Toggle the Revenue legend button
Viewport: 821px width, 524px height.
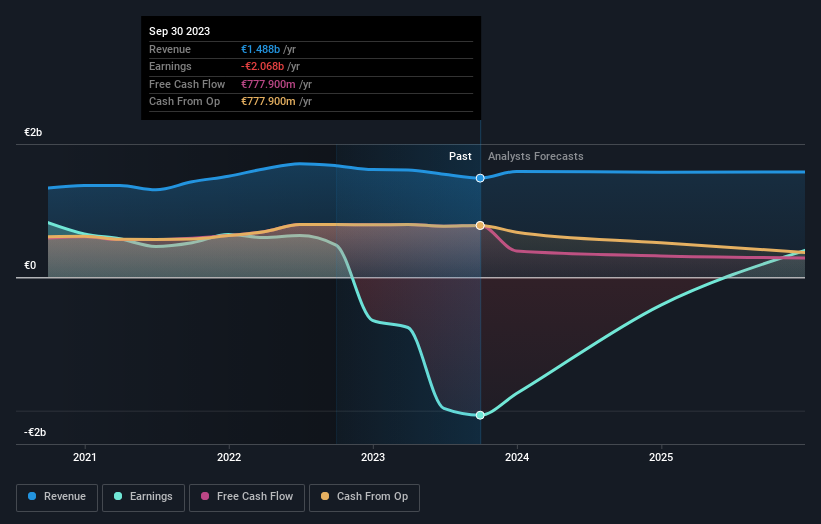[x=57, y=497]
